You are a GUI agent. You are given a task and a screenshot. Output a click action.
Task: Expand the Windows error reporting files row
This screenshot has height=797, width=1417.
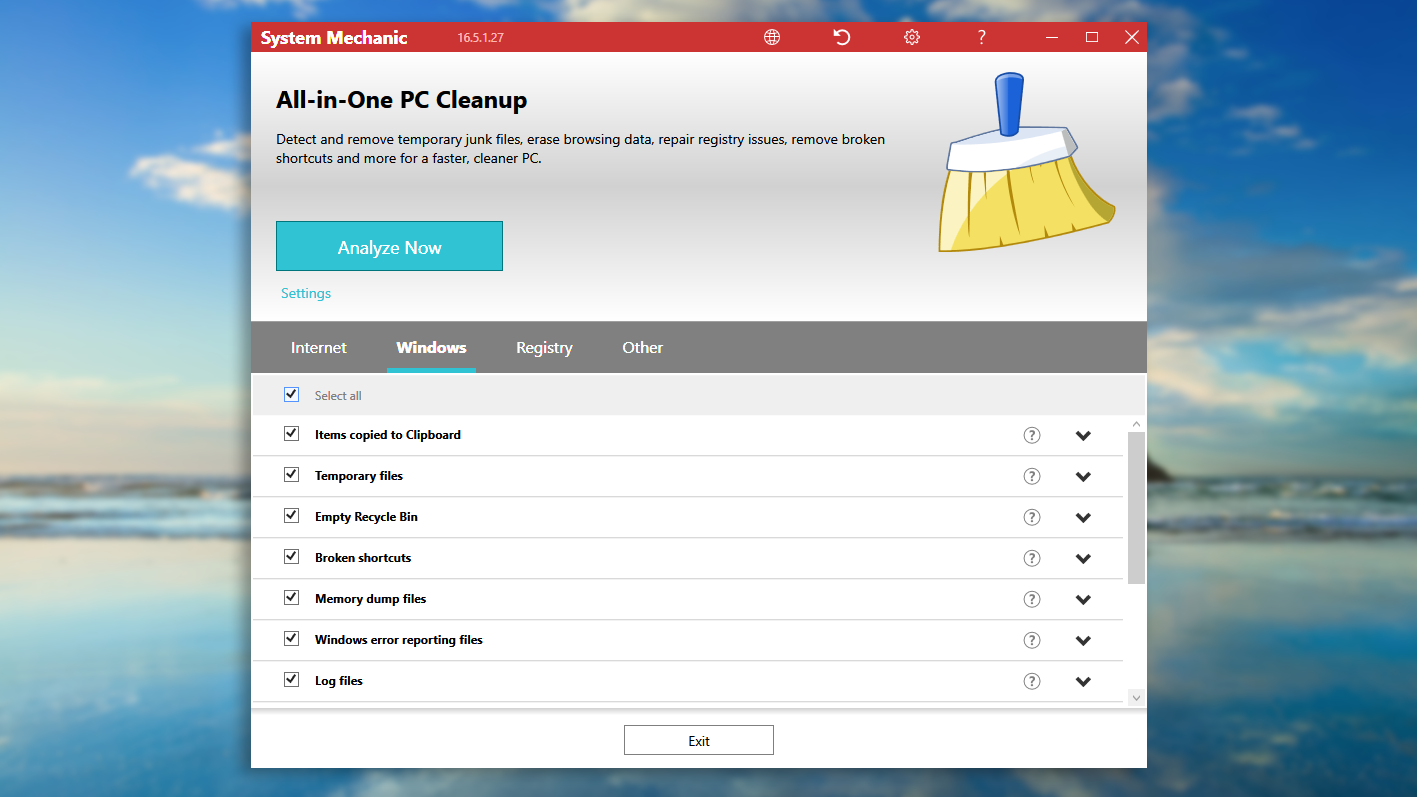(1083, 641)
